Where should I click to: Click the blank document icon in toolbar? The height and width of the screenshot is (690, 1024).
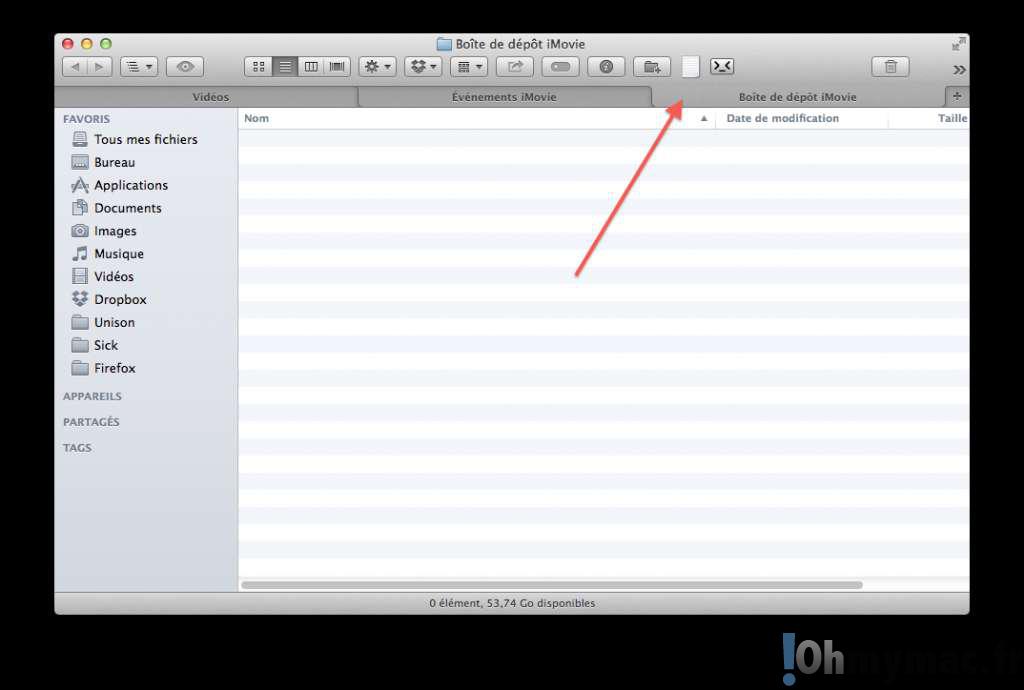click(690, 67)
